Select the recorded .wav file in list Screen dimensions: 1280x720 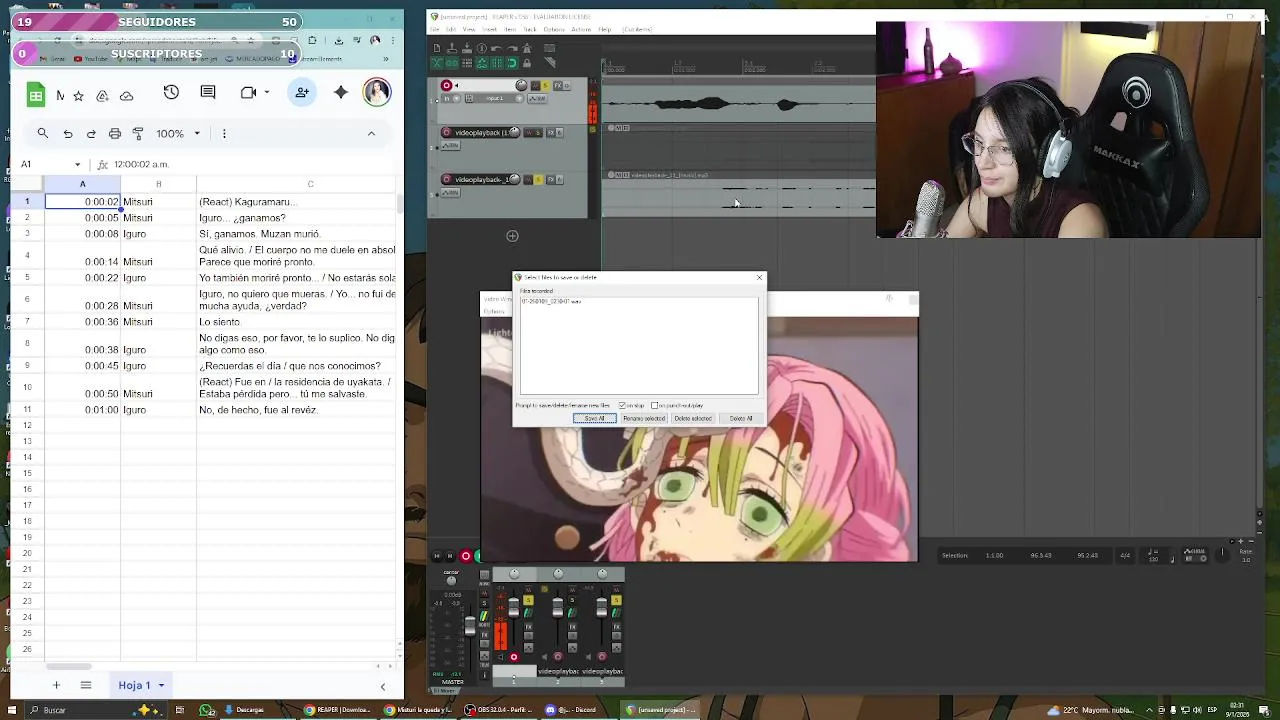(x=550, y=301)
